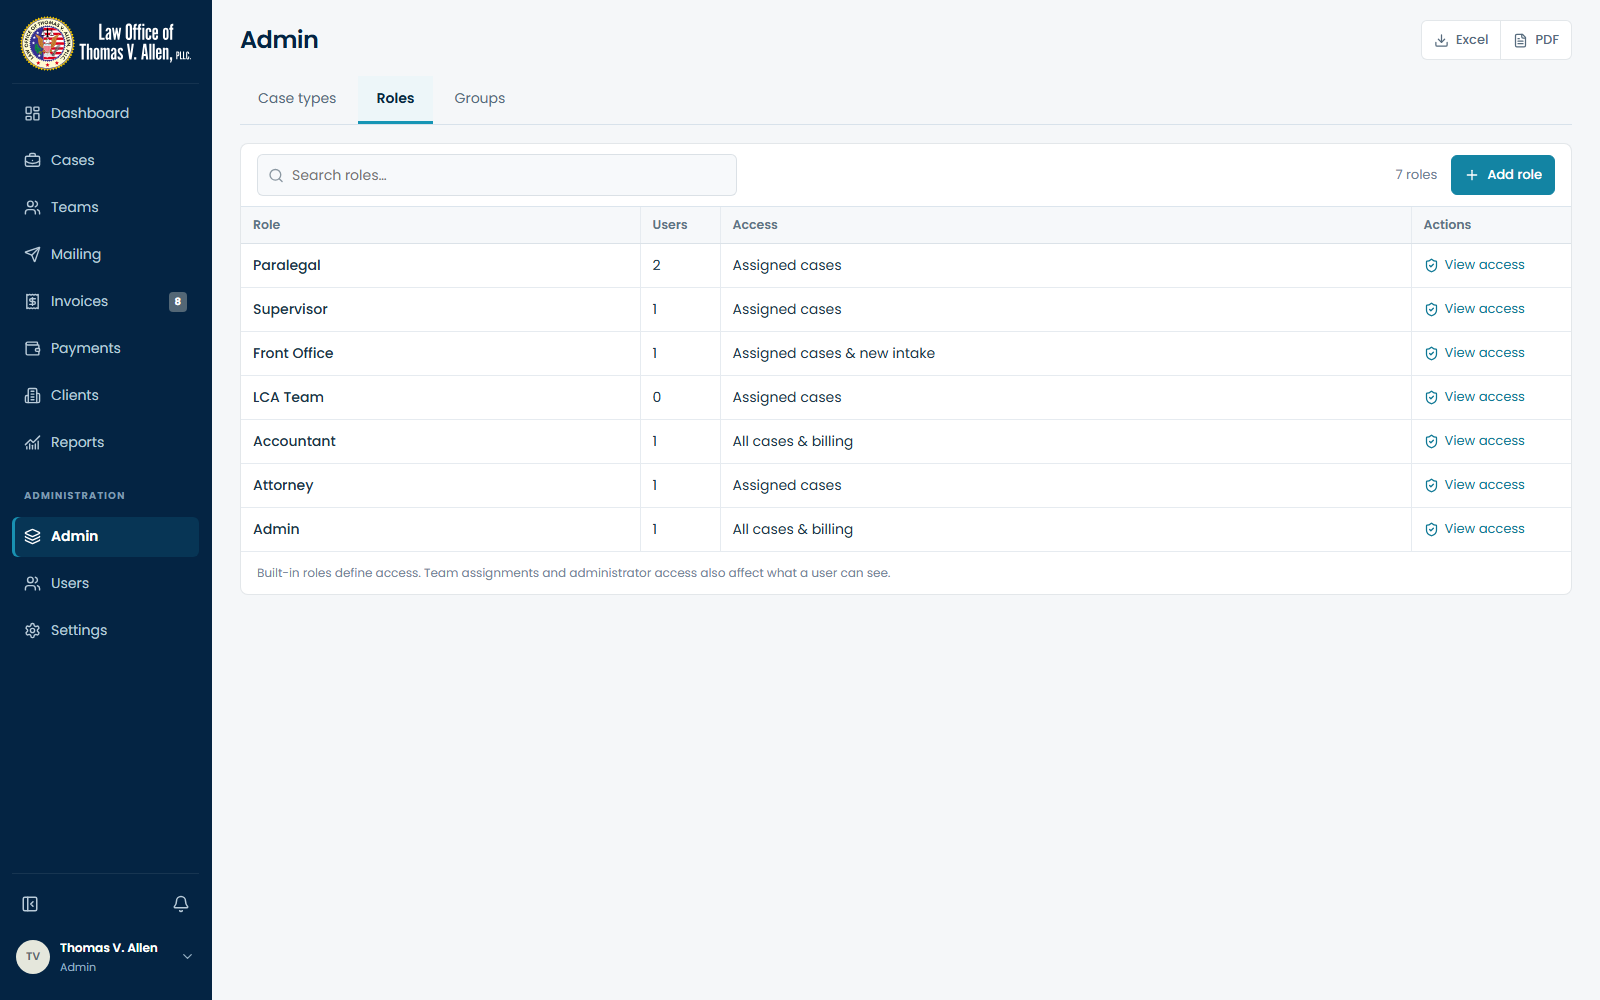This screenshot has width=1600, height=1000.
Task: View access for the LCA Team role
Action: 1474,397
